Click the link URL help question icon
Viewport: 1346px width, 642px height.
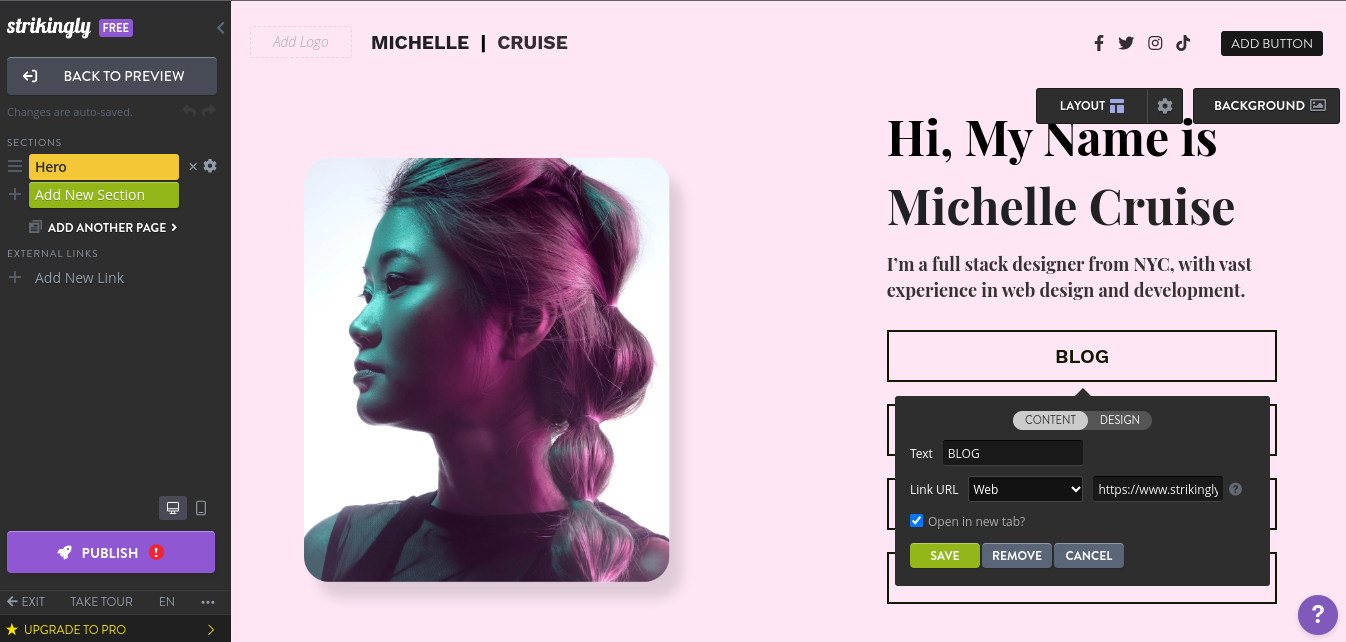(1236, 489)
